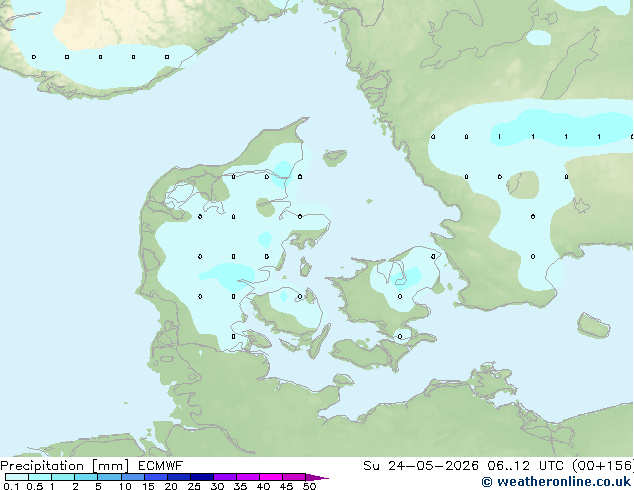Click the 1–2 mm legend color swatch
This screenshot has width=634, height=490.
[x=63, y=477]
